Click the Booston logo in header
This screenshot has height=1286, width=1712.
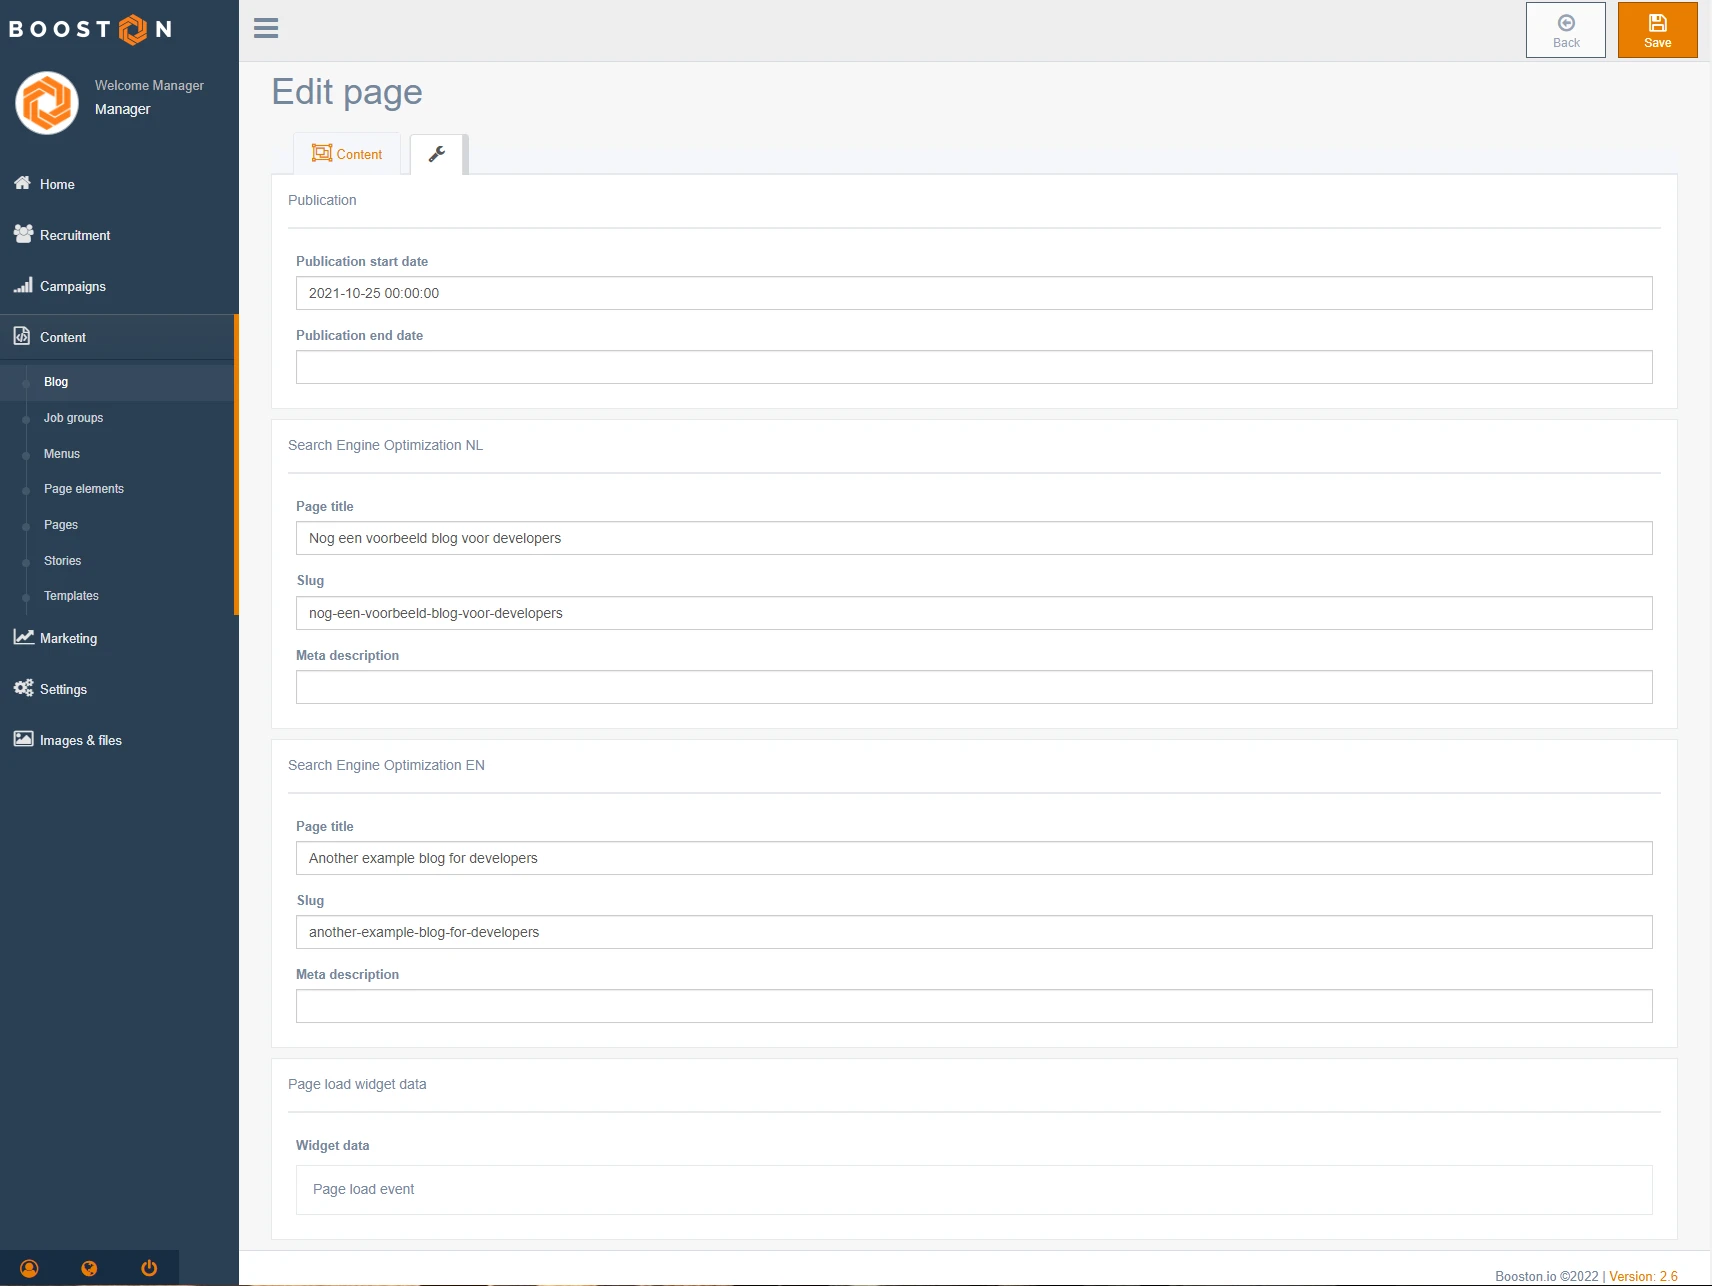tap(90, 29)
